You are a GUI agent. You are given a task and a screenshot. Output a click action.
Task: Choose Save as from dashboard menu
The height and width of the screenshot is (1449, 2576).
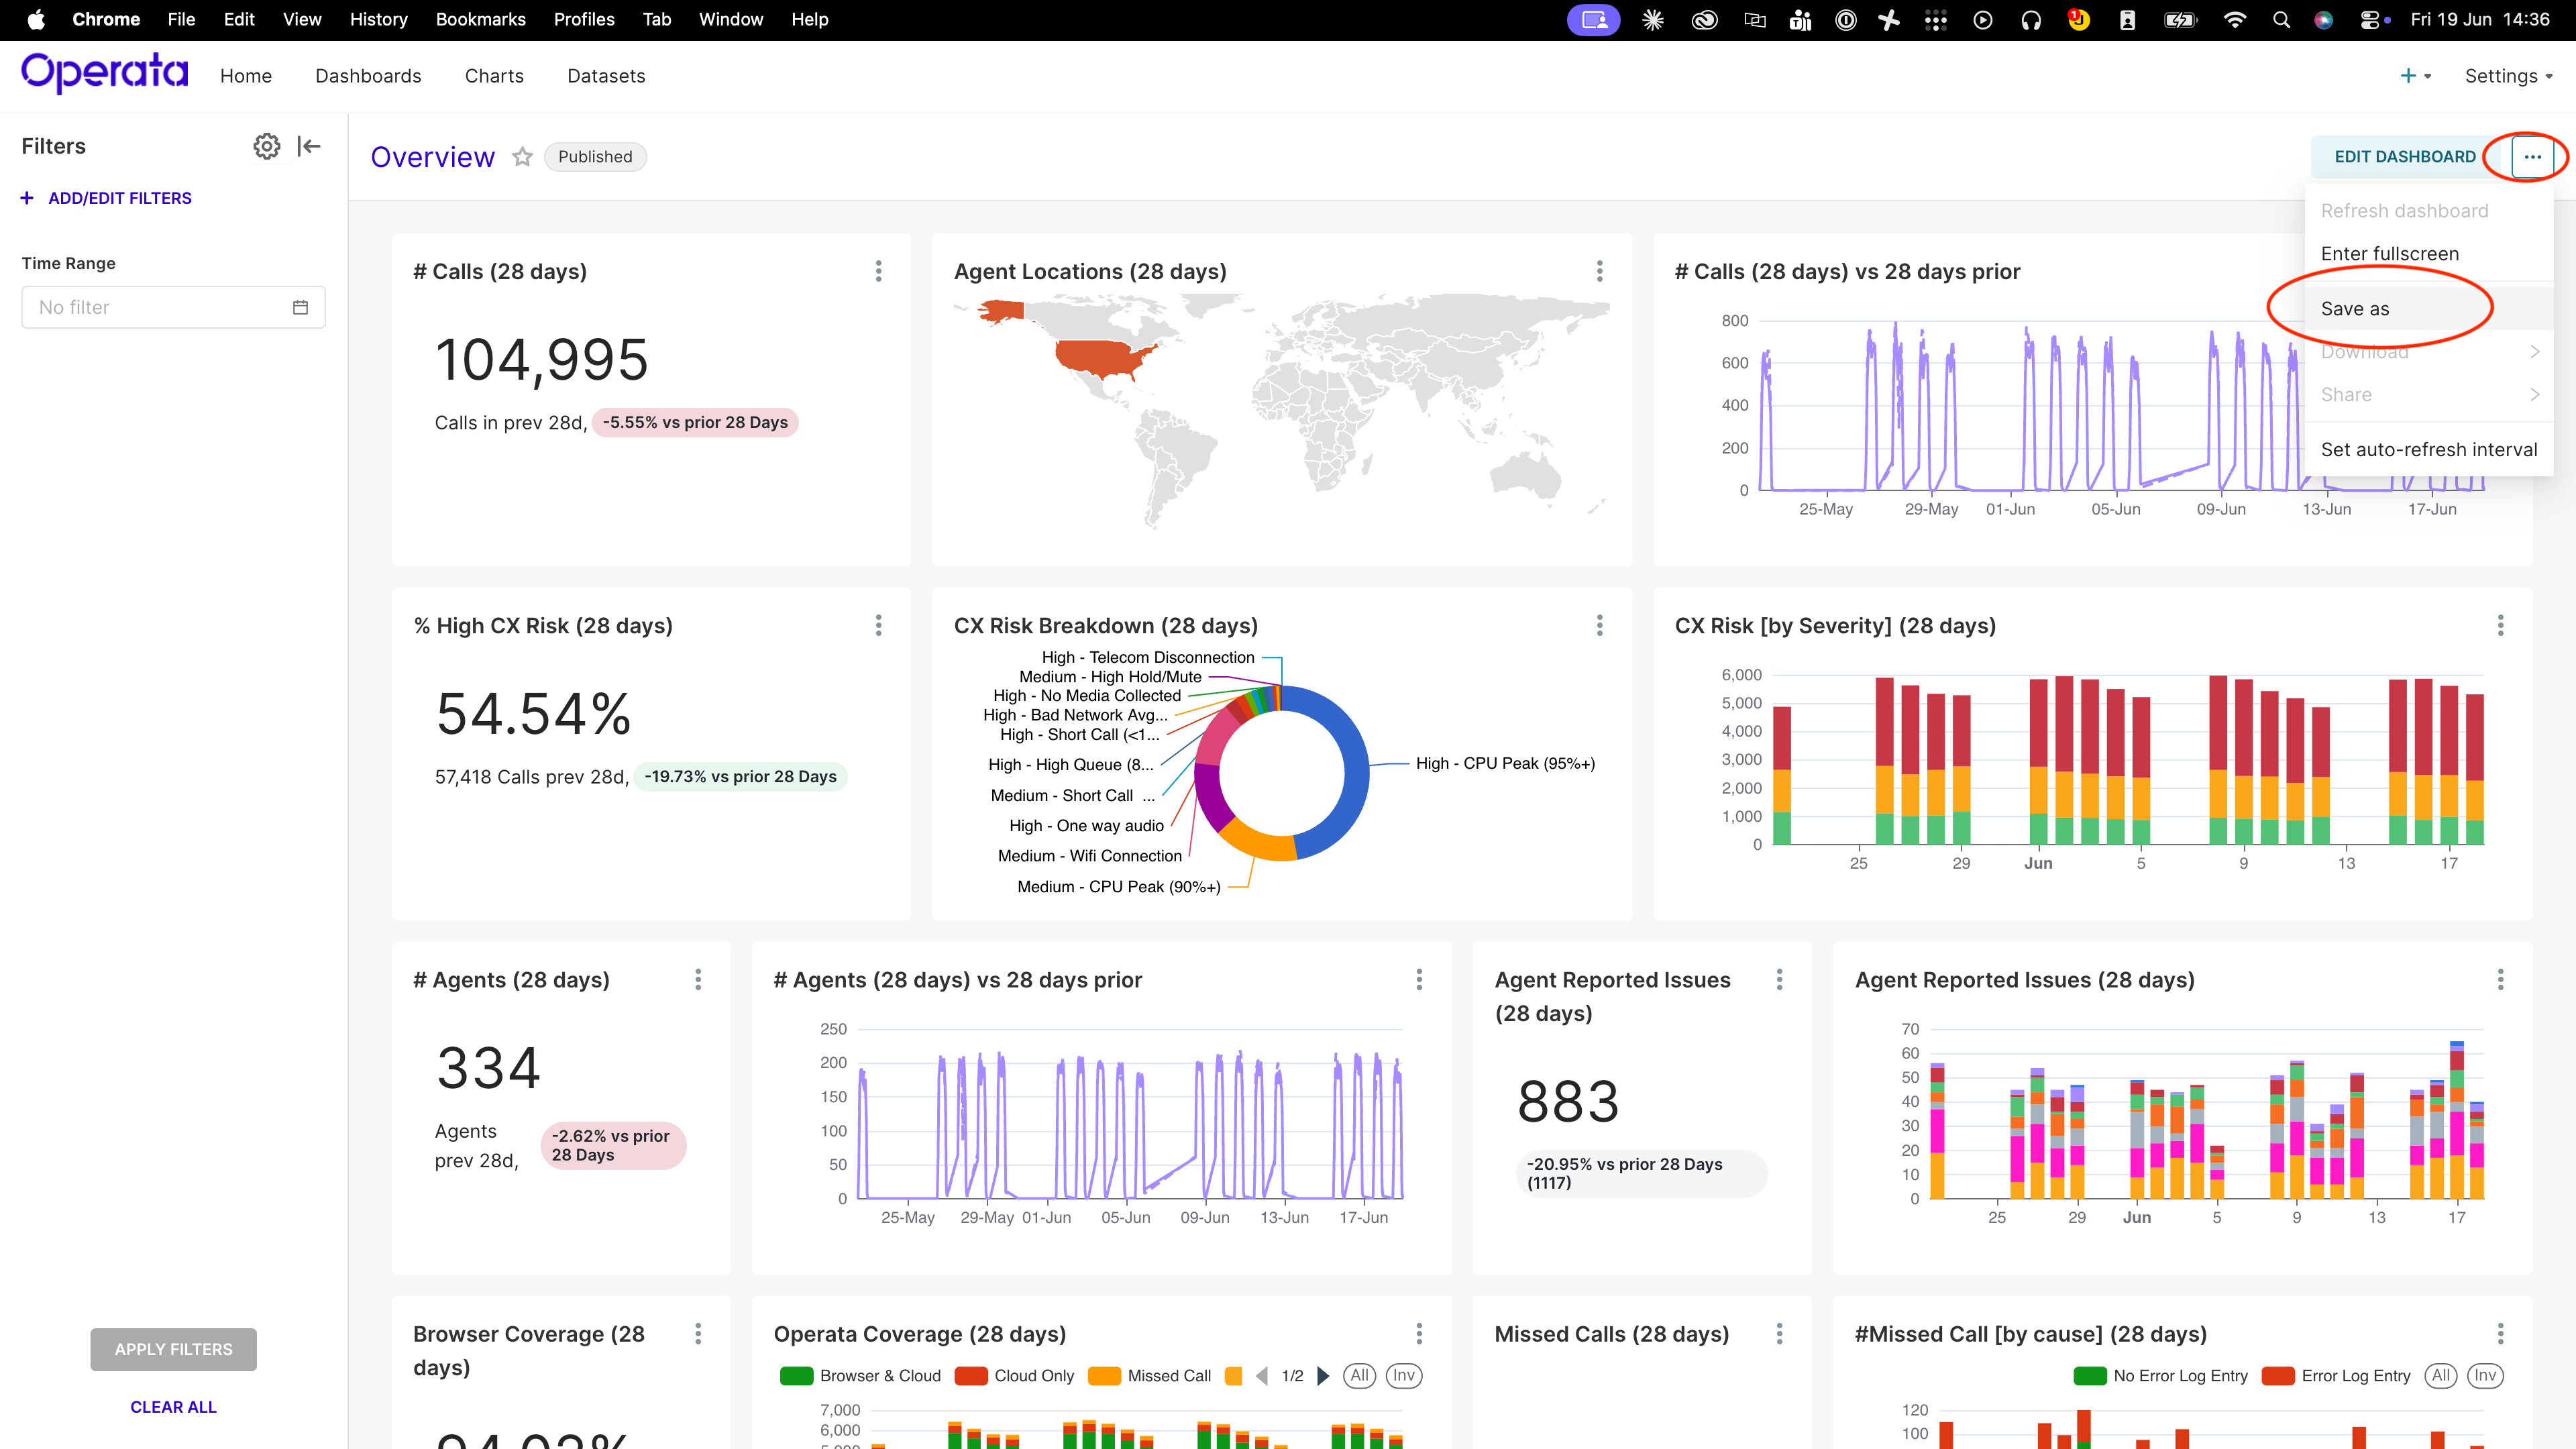click(2429, 309)
